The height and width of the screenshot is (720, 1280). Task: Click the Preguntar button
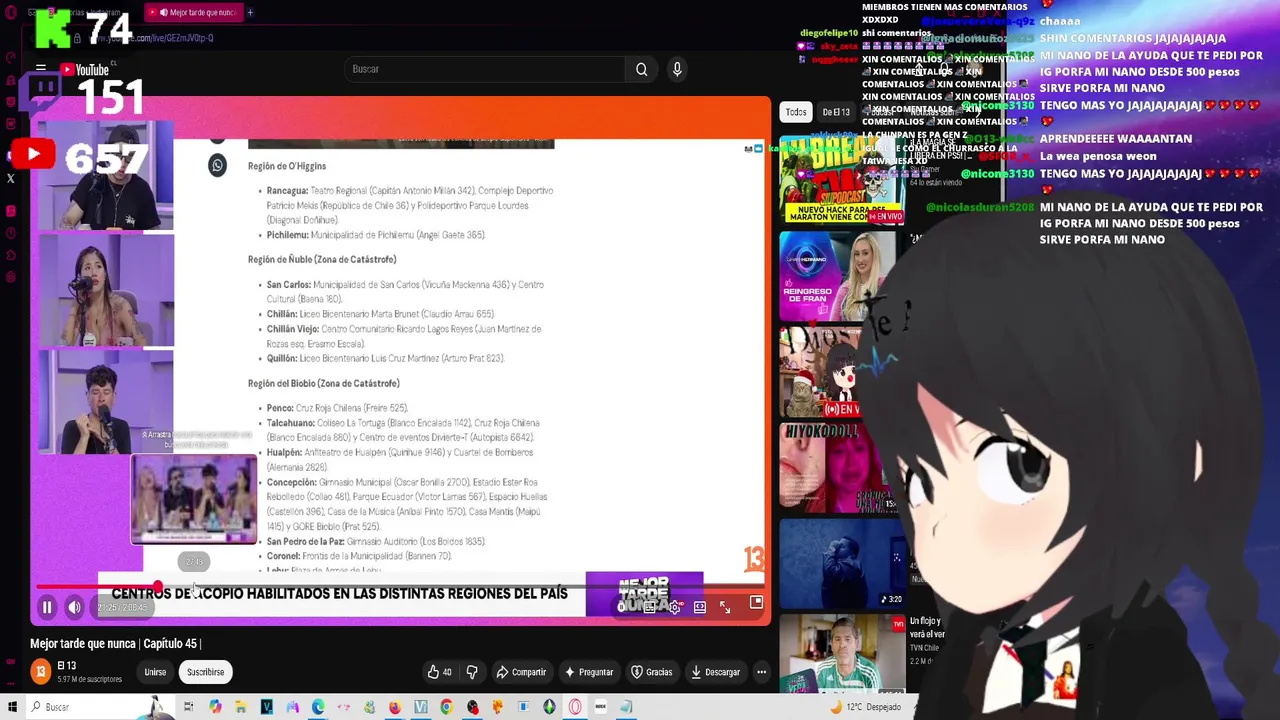(x=588, y=672)
